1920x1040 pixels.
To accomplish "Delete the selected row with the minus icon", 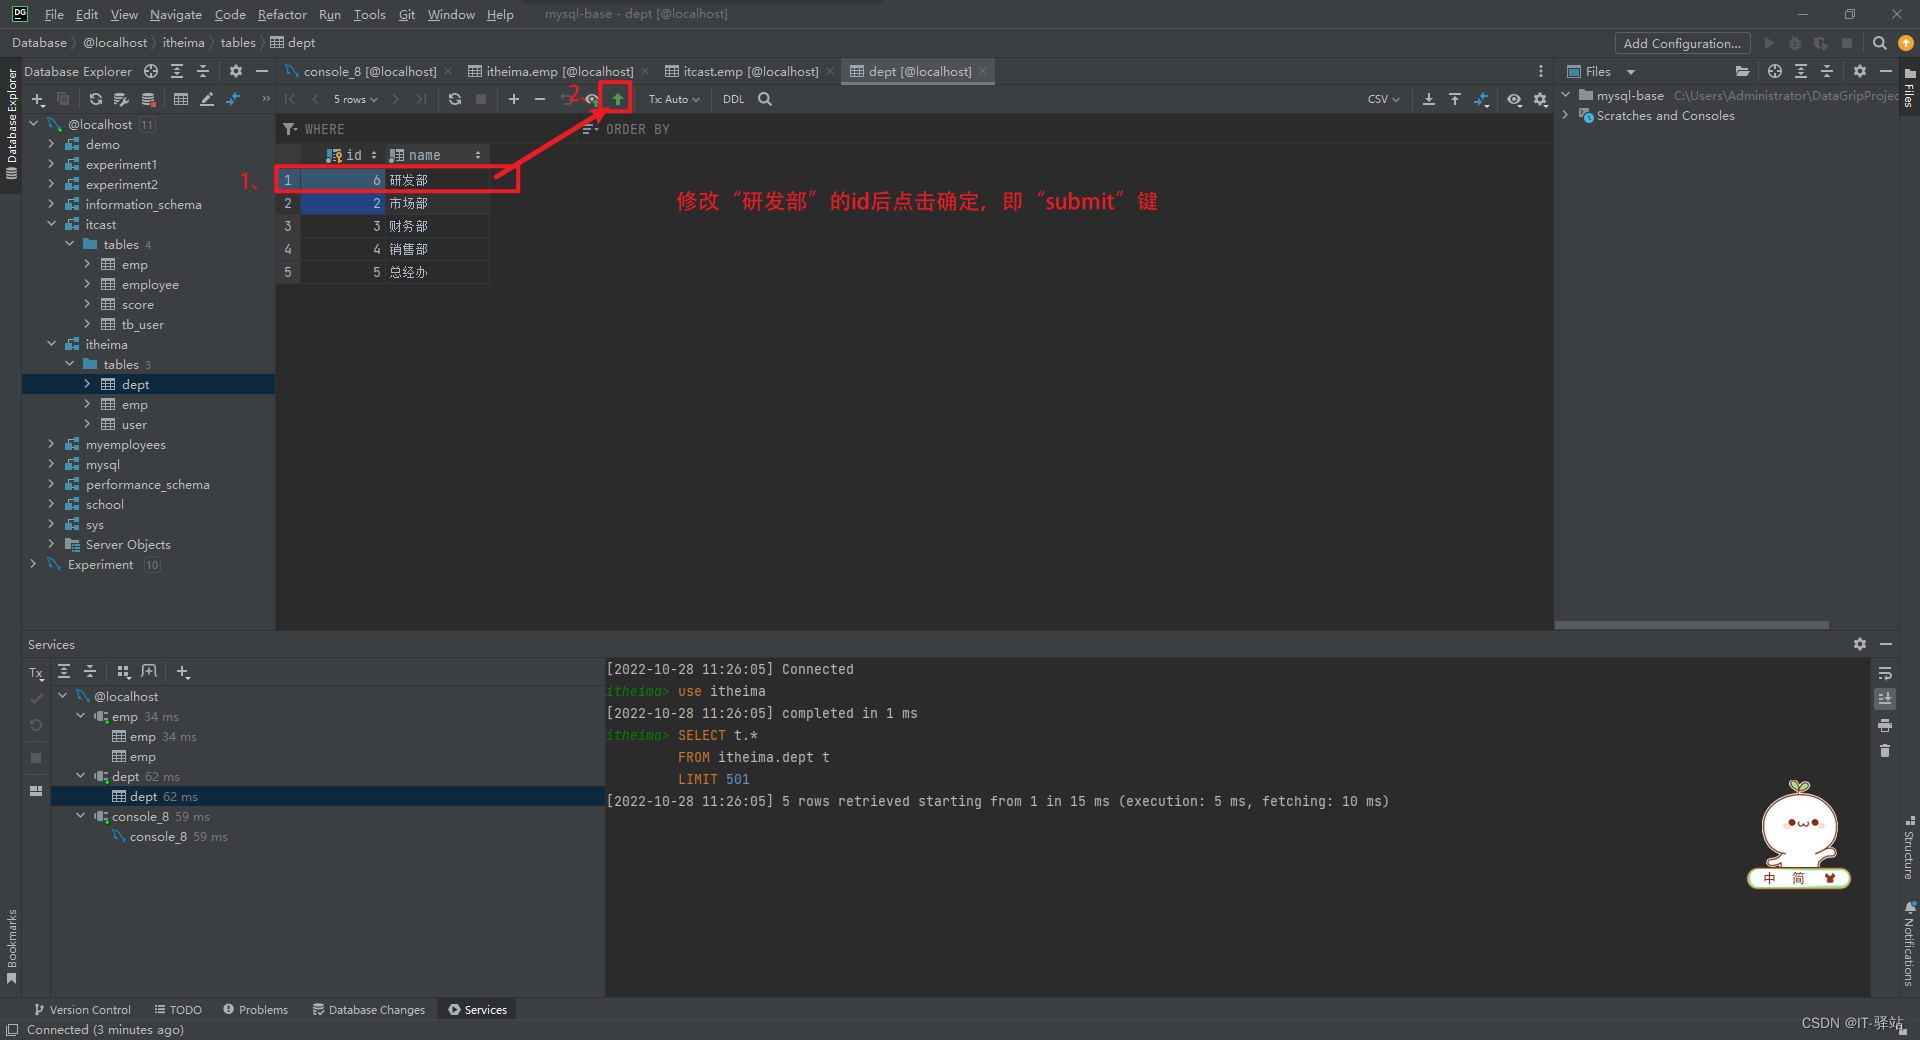I will point(540,99).
